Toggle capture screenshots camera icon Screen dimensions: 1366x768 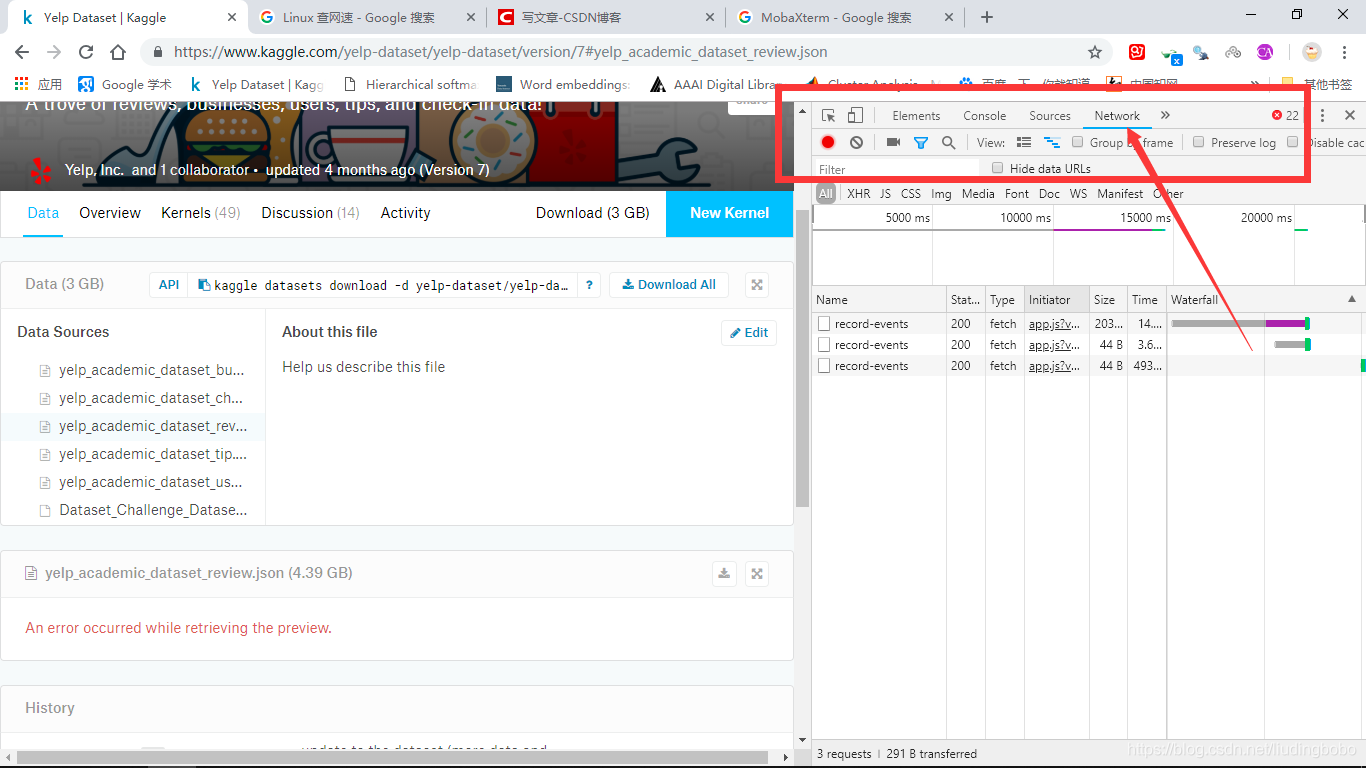click(x=893, y=142)
